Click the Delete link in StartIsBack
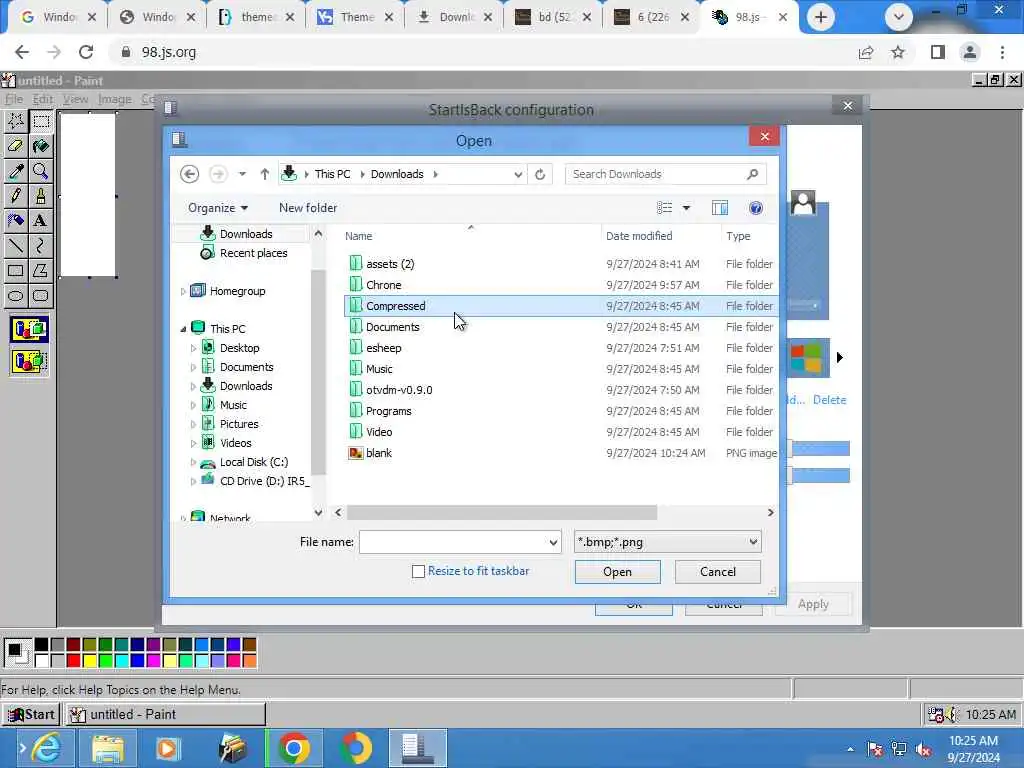 [x=829, y=400]
